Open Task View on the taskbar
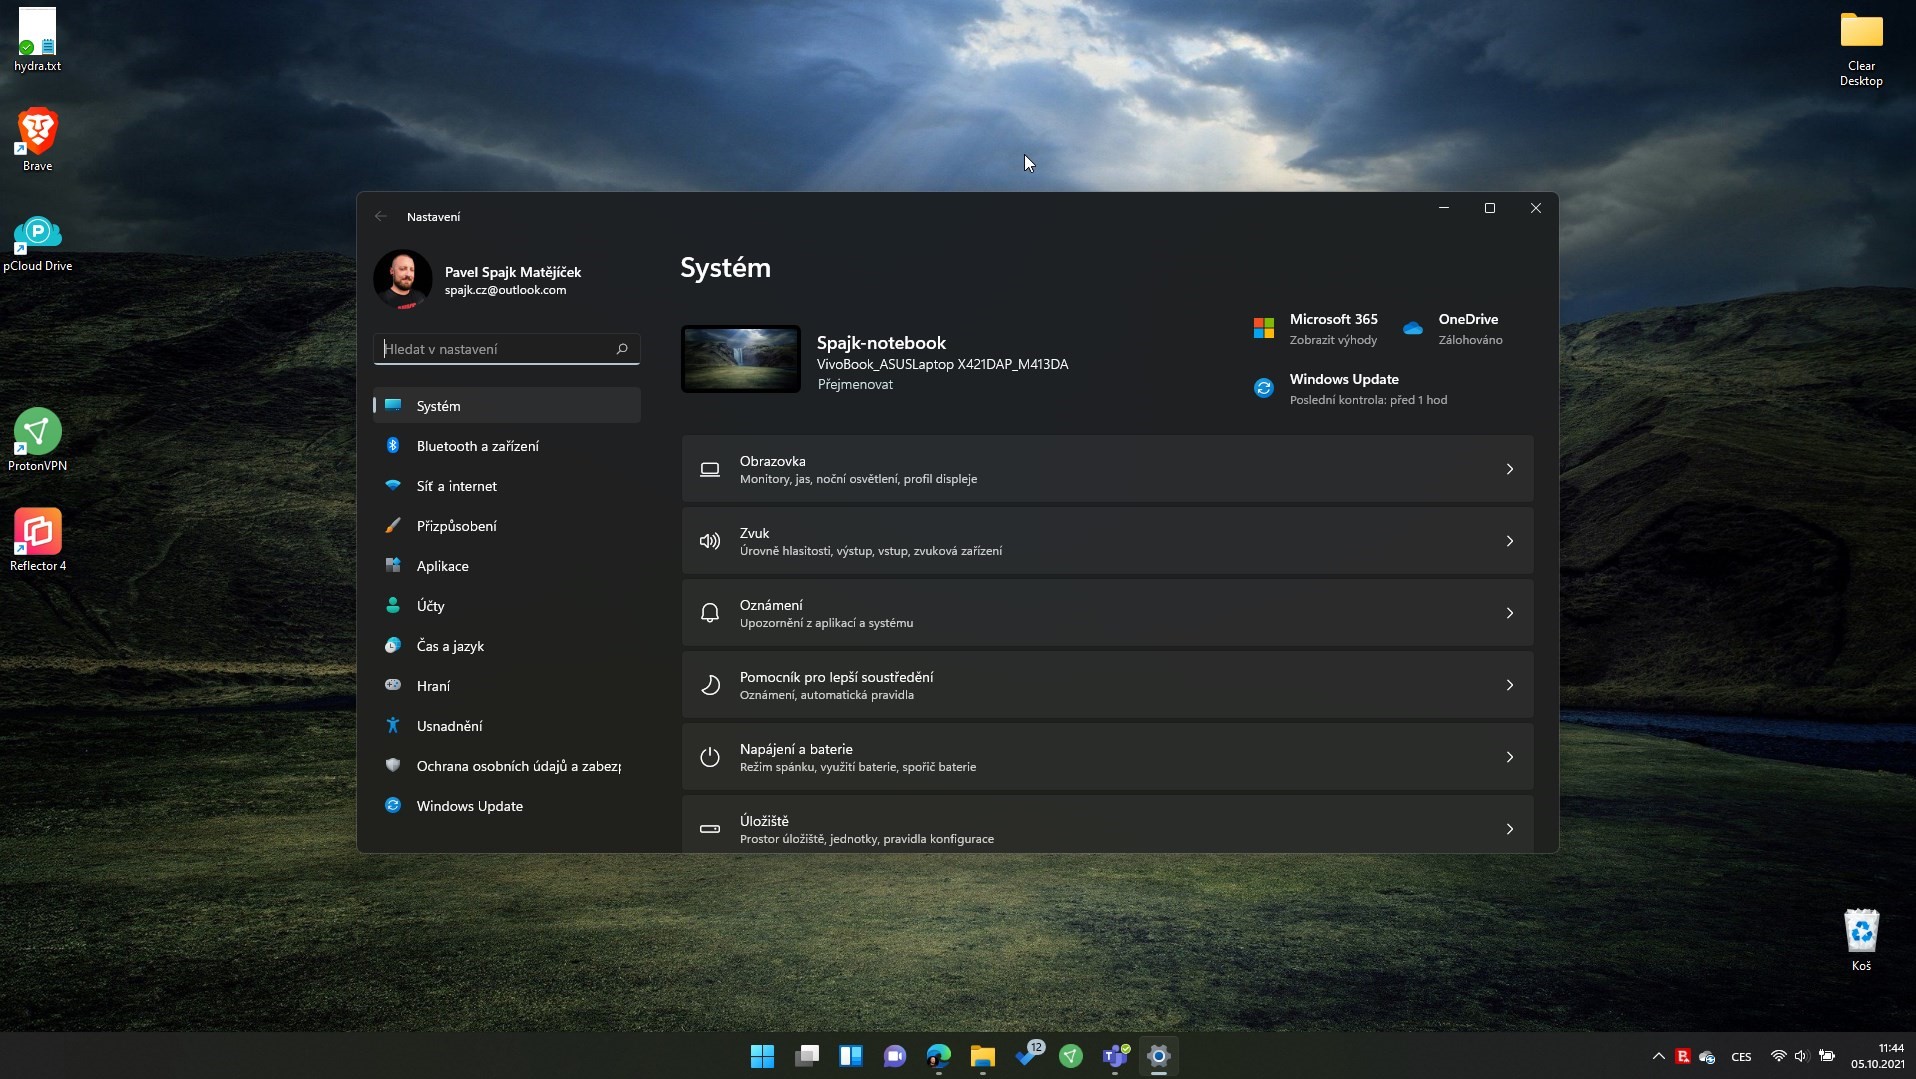This screenshot has width=1916, height=1079. click(807, 1056)
